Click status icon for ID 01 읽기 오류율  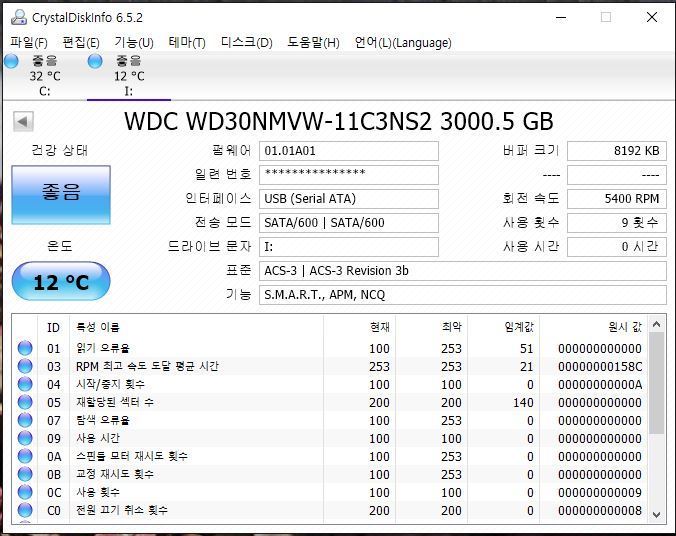pos(25,348)
